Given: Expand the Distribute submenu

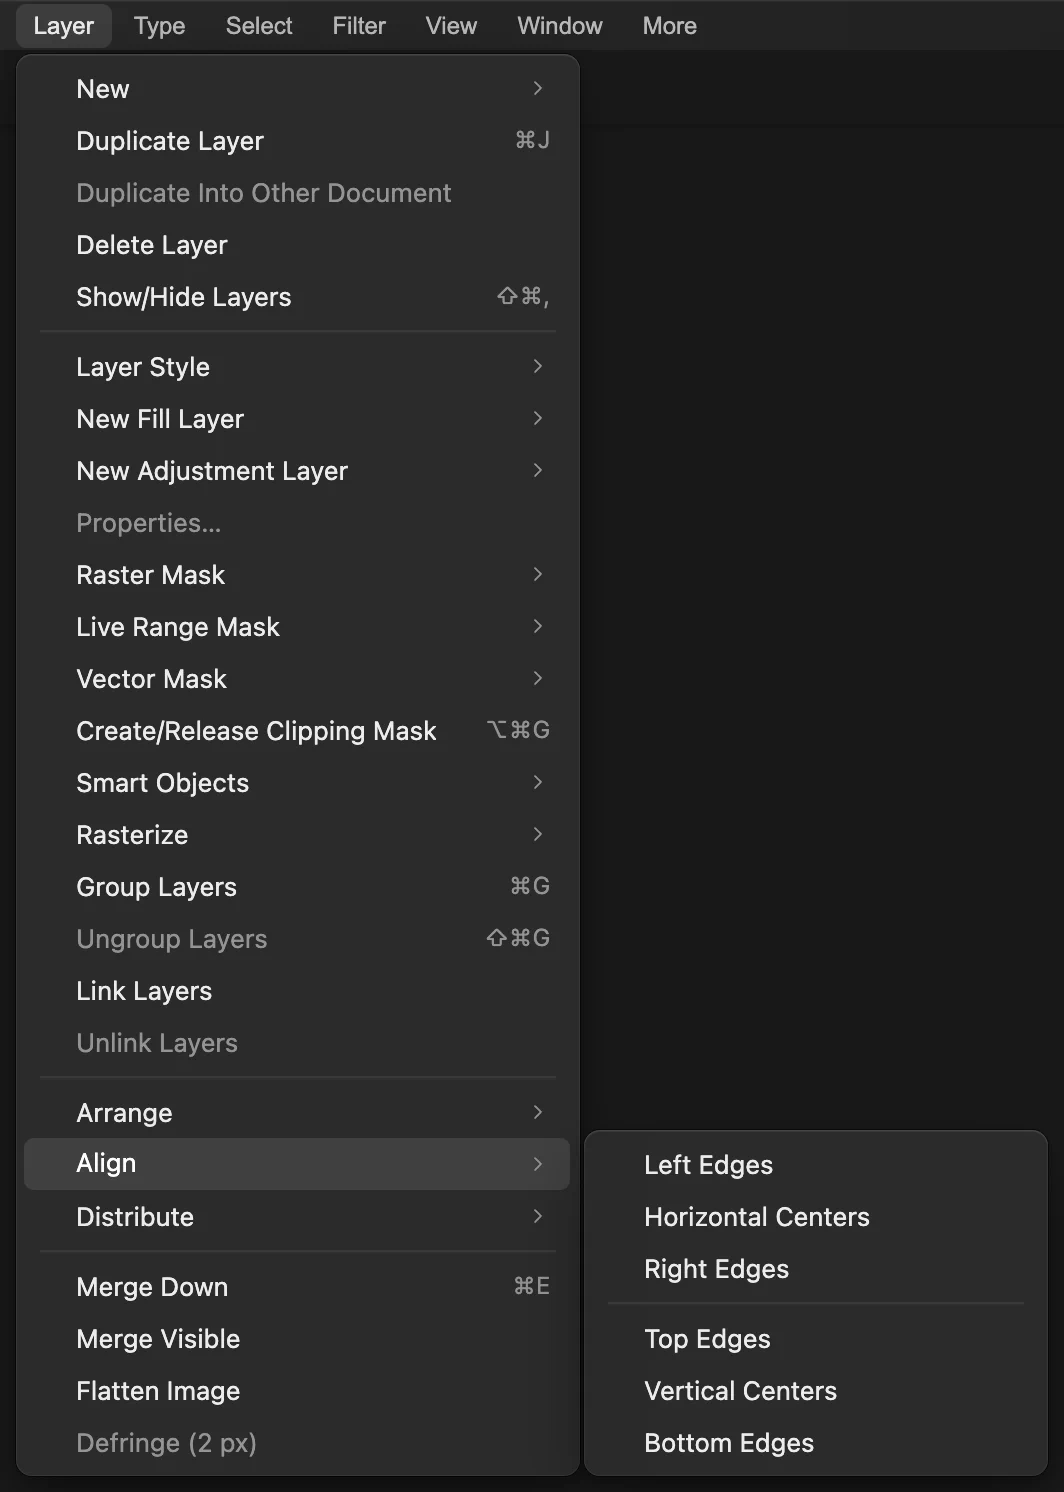Looking at the screenshot, I should (297, 1217).
